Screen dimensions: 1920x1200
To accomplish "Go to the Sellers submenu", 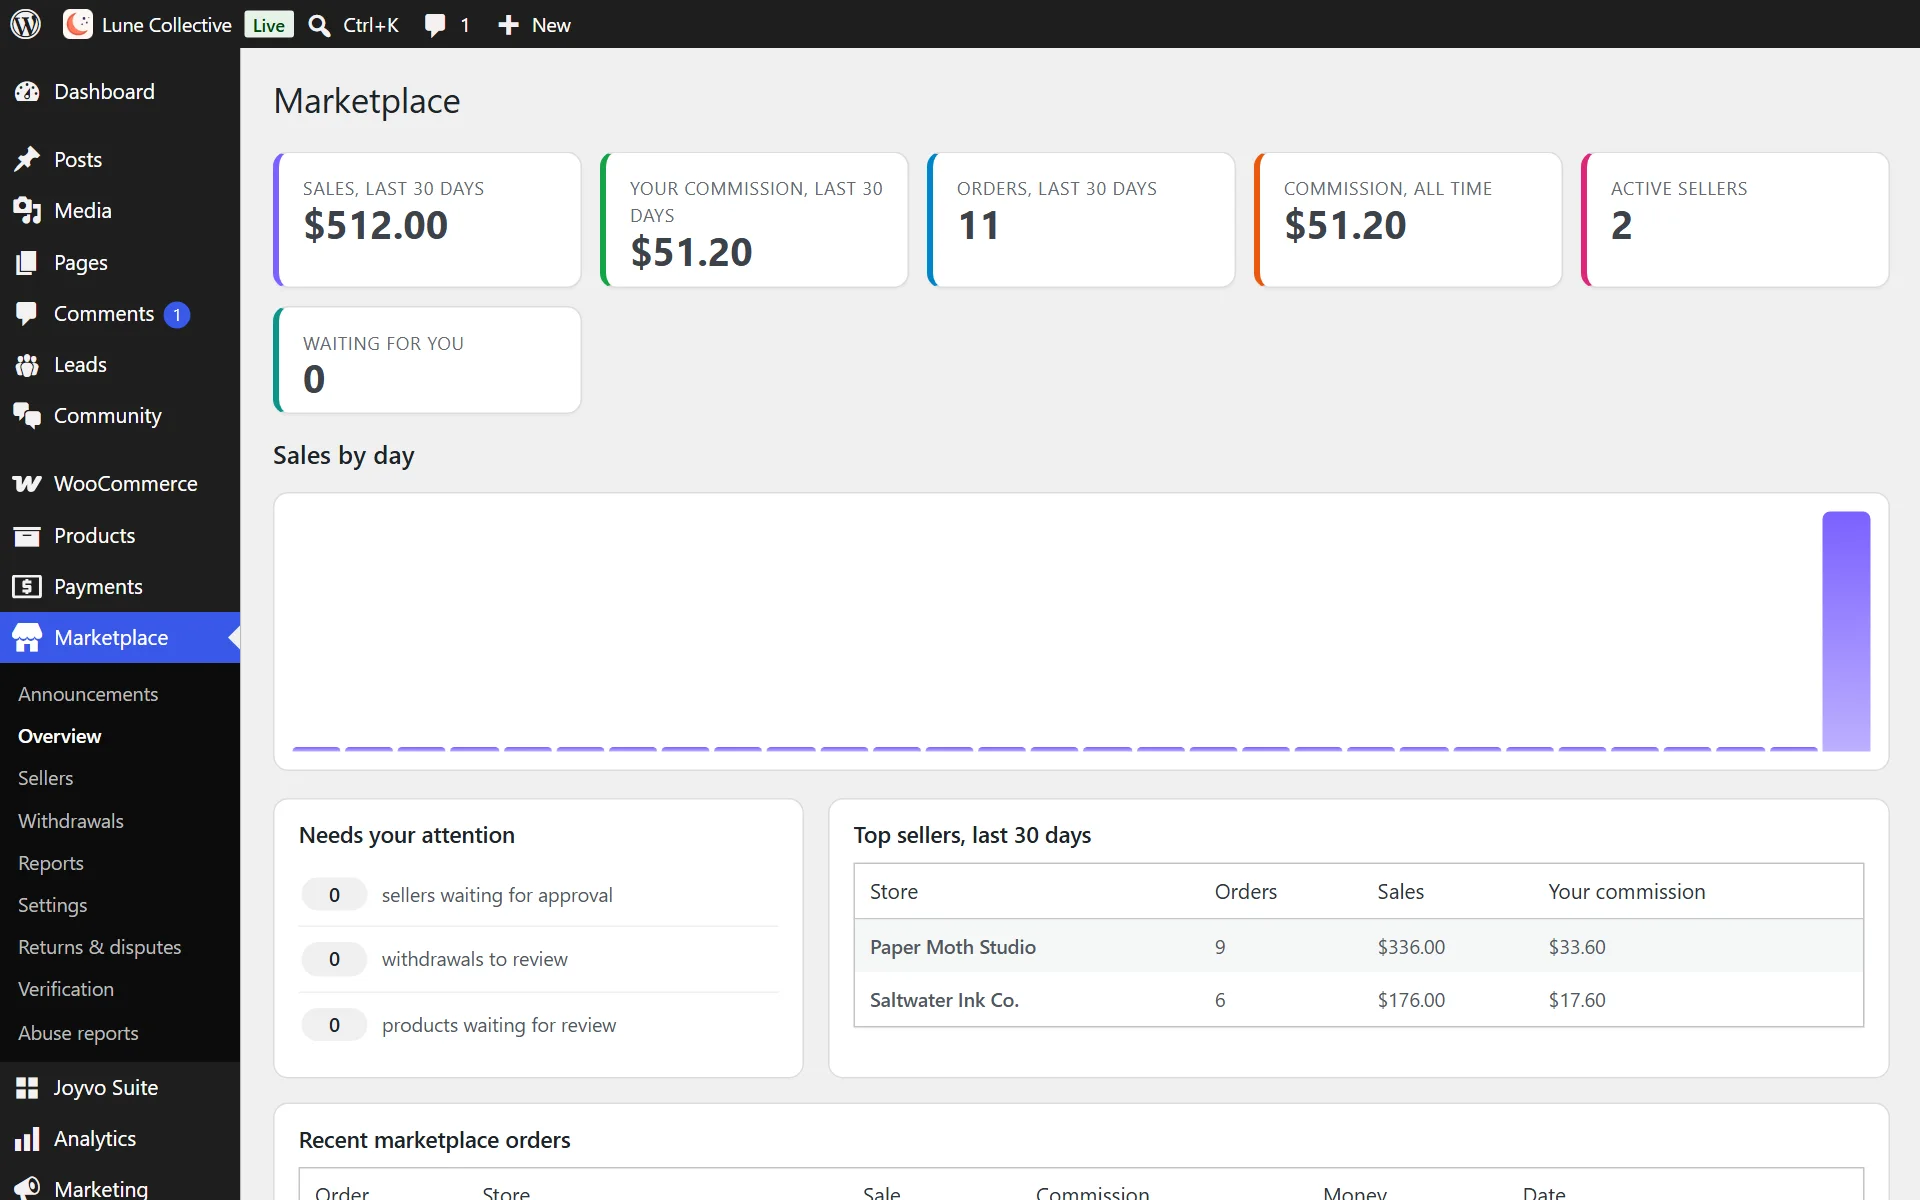I will click(46, 778).
